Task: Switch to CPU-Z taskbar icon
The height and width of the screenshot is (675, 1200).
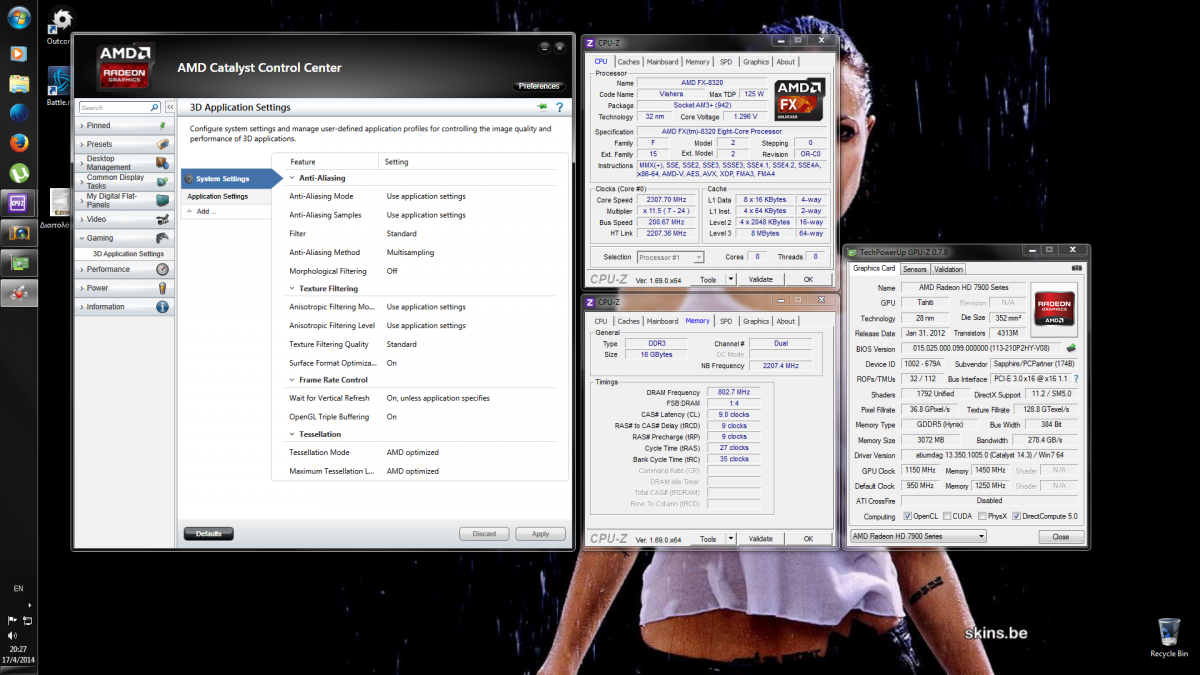Action: [x=18, y=203]
